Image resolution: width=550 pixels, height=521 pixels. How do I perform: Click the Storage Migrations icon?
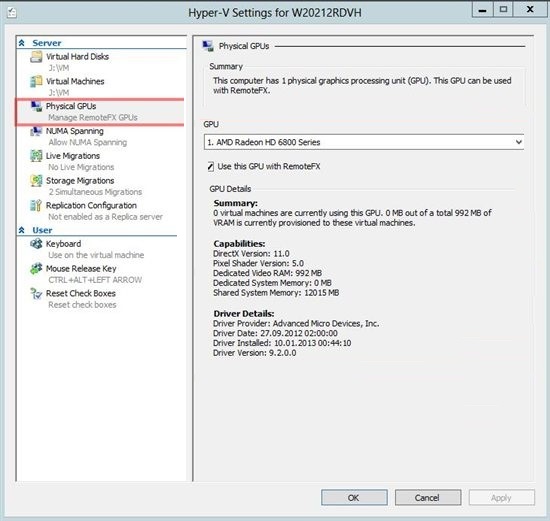tap(36, 181)
